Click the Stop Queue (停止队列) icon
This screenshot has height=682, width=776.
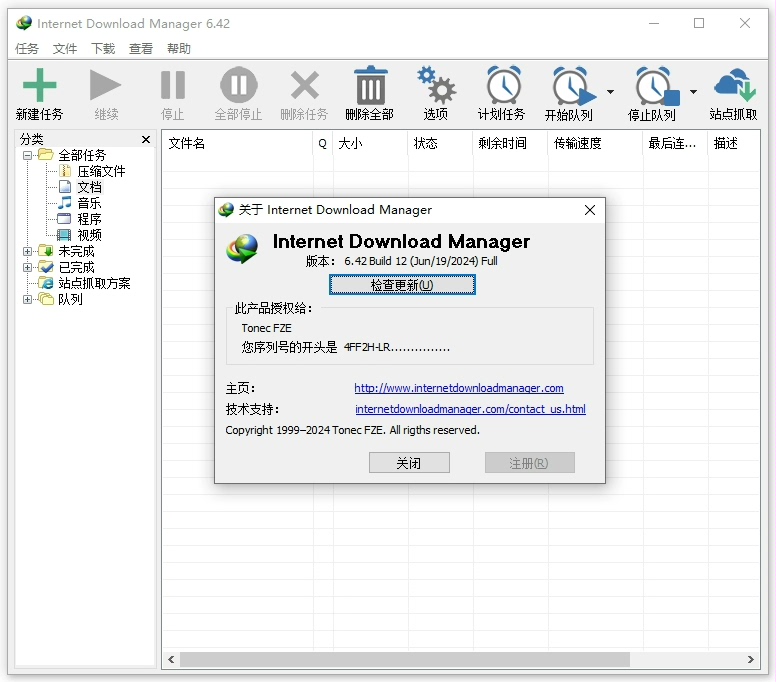pyautogui.click(x=654, y=87)
